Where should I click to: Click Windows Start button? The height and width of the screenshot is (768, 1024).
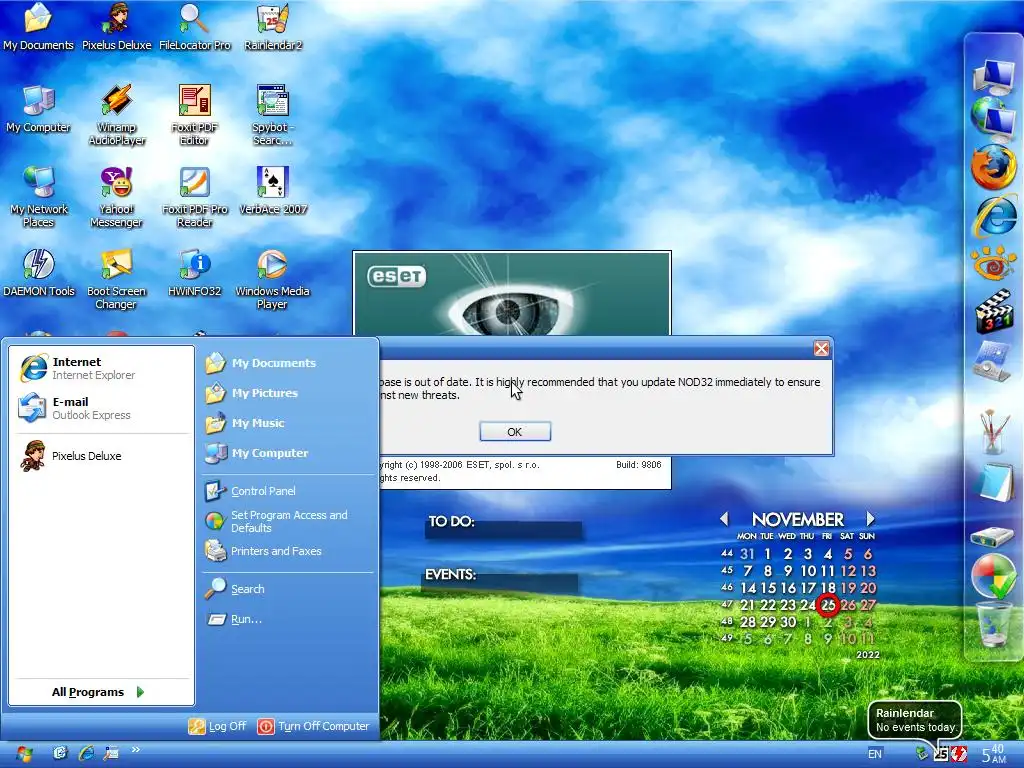(x=24, y=754)
